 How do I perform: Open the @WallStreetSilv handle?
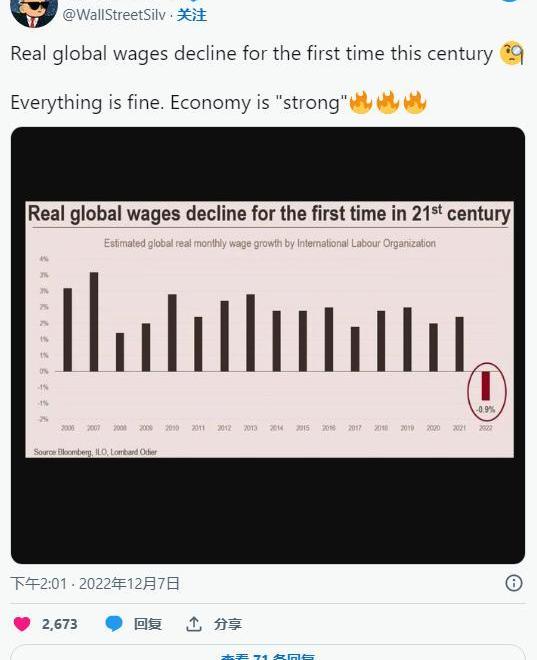tap(114, 15)
